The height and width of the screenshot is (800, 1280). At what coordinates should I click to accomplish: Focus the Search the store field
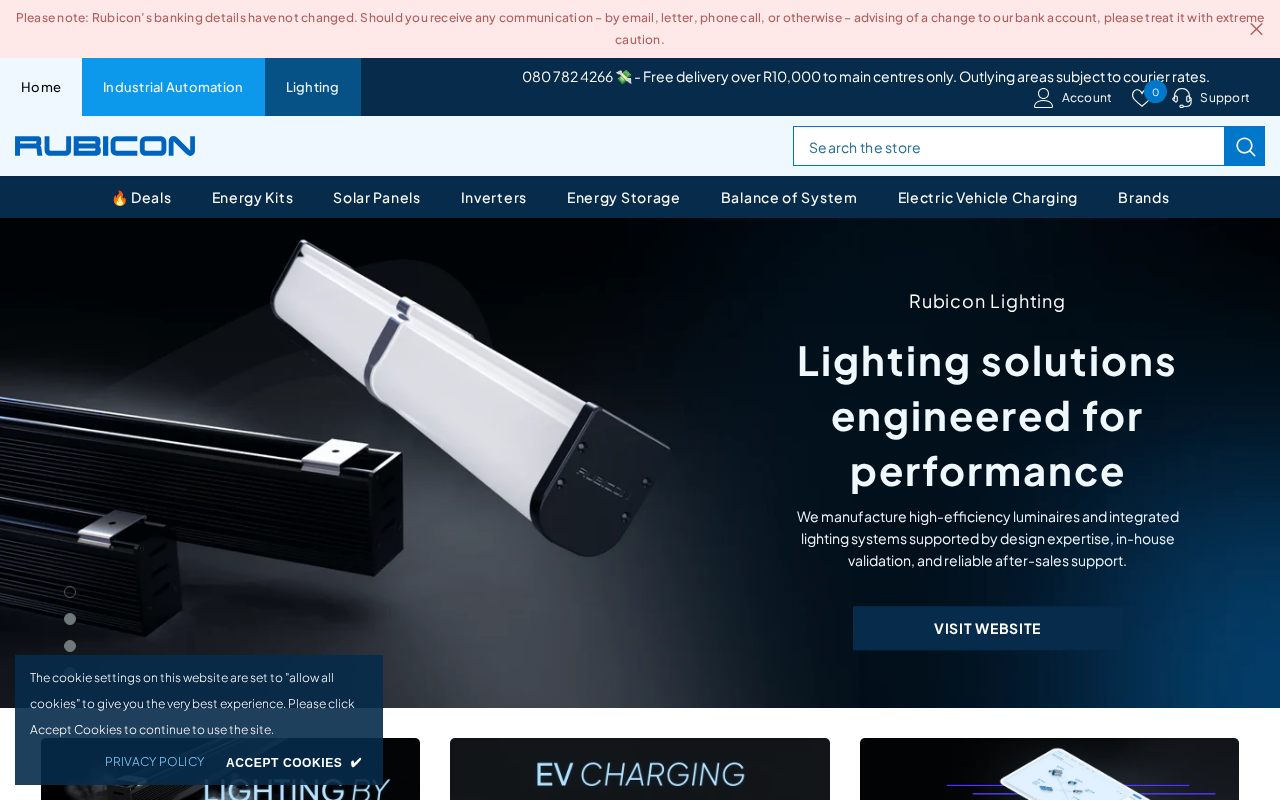point(1008,146)
